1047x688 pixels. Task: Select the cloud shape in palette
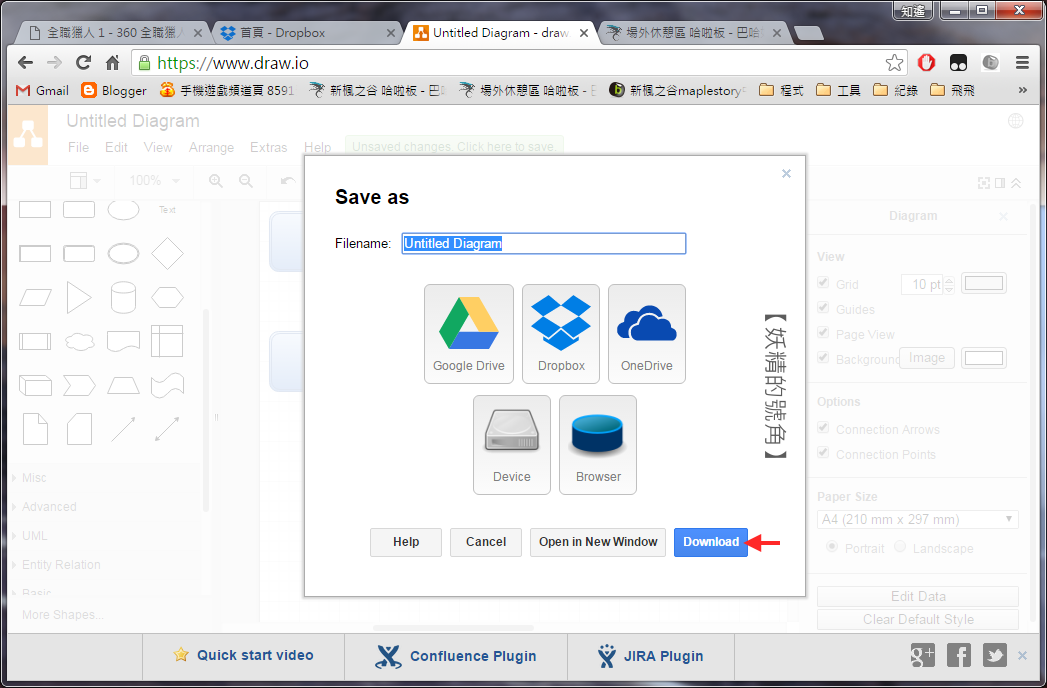click(79, 341)
